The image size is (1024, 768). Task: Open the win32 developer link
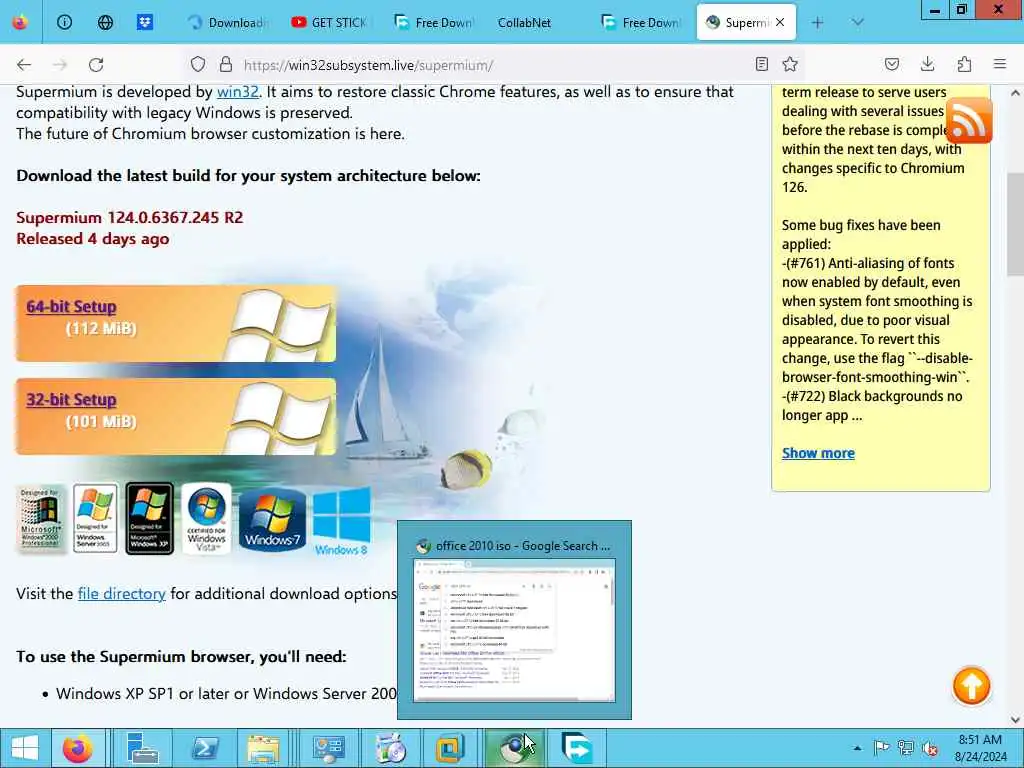[238, 92]
